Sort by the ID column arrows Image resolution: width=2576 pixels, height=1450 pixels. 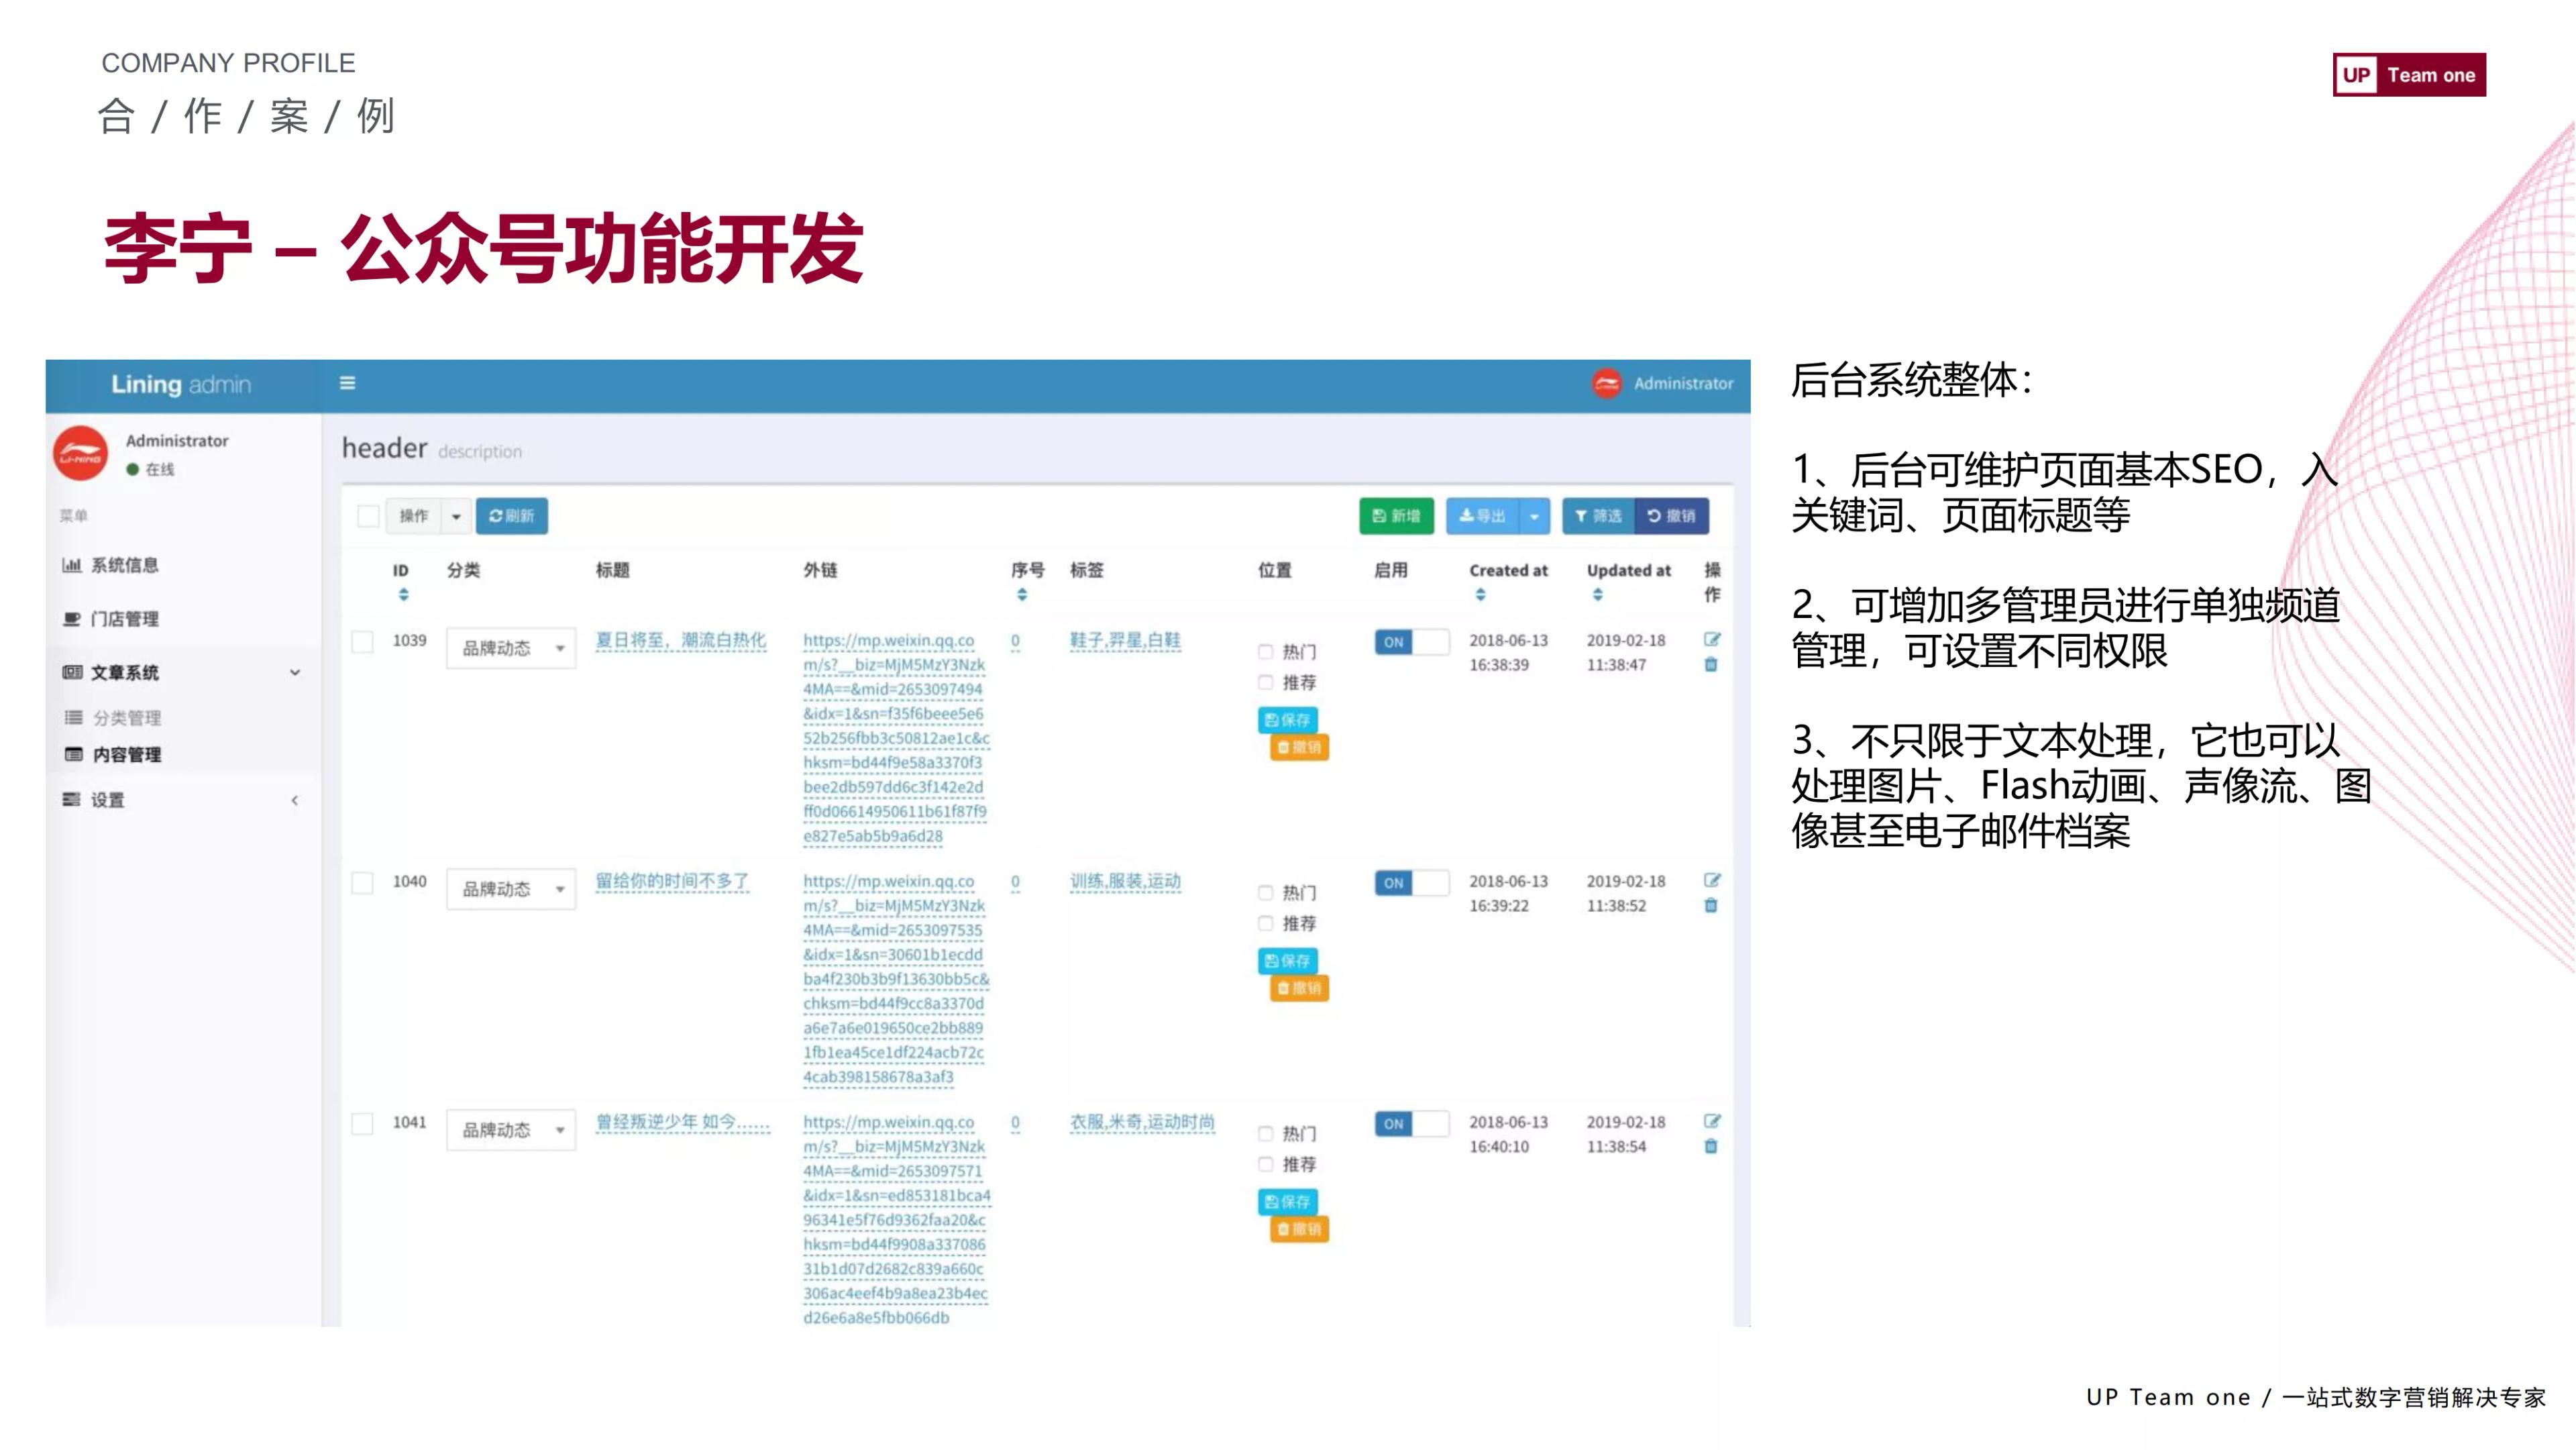pos(403,595)
